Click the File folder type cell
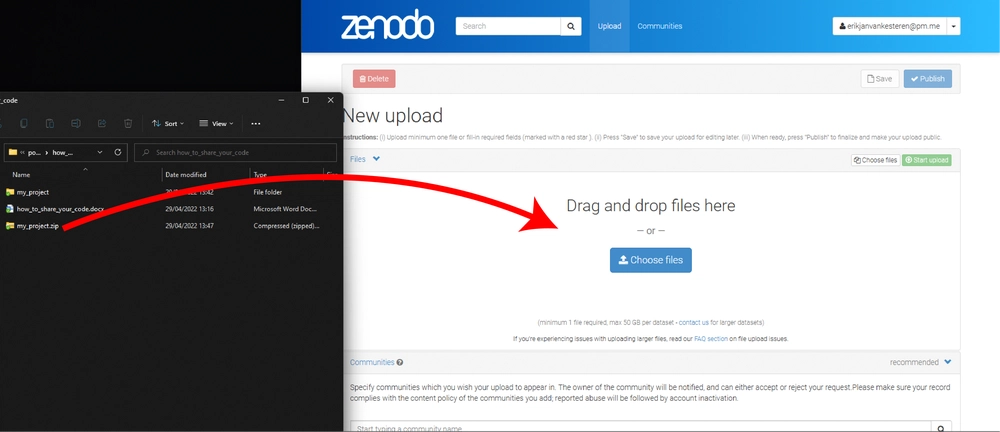 point(268,192)
